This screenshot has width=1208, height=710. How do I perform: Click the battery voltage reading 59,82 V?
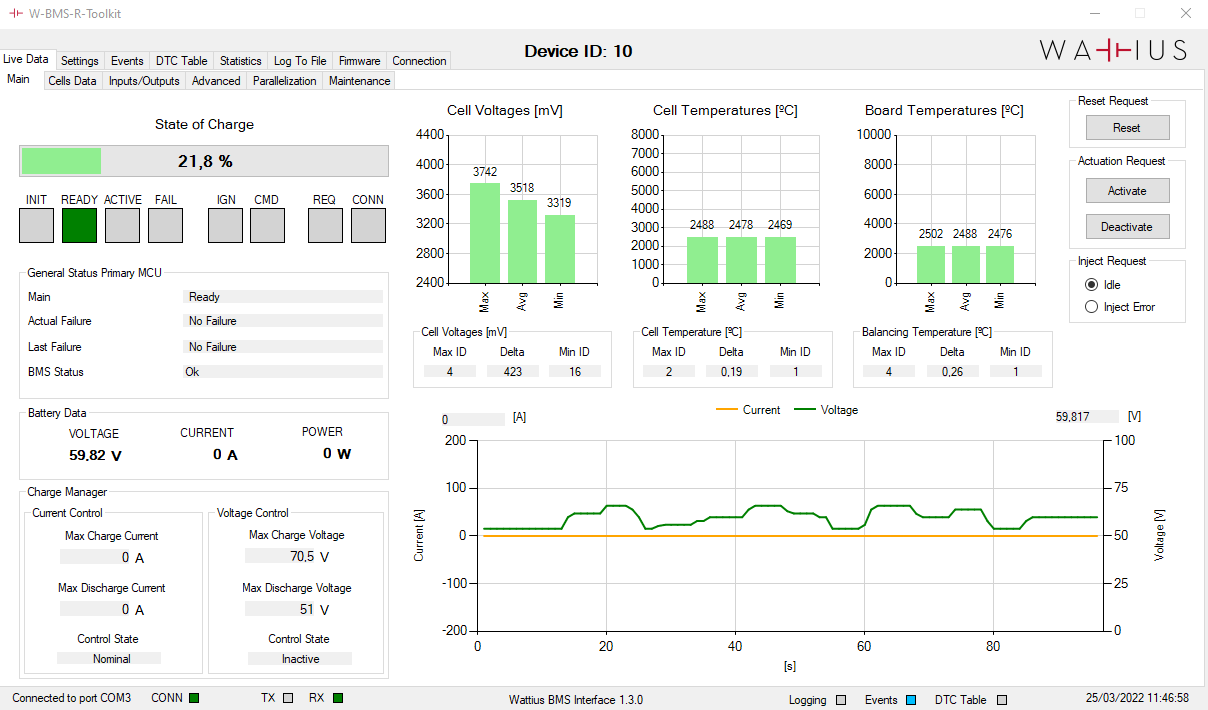pos(95,456)
